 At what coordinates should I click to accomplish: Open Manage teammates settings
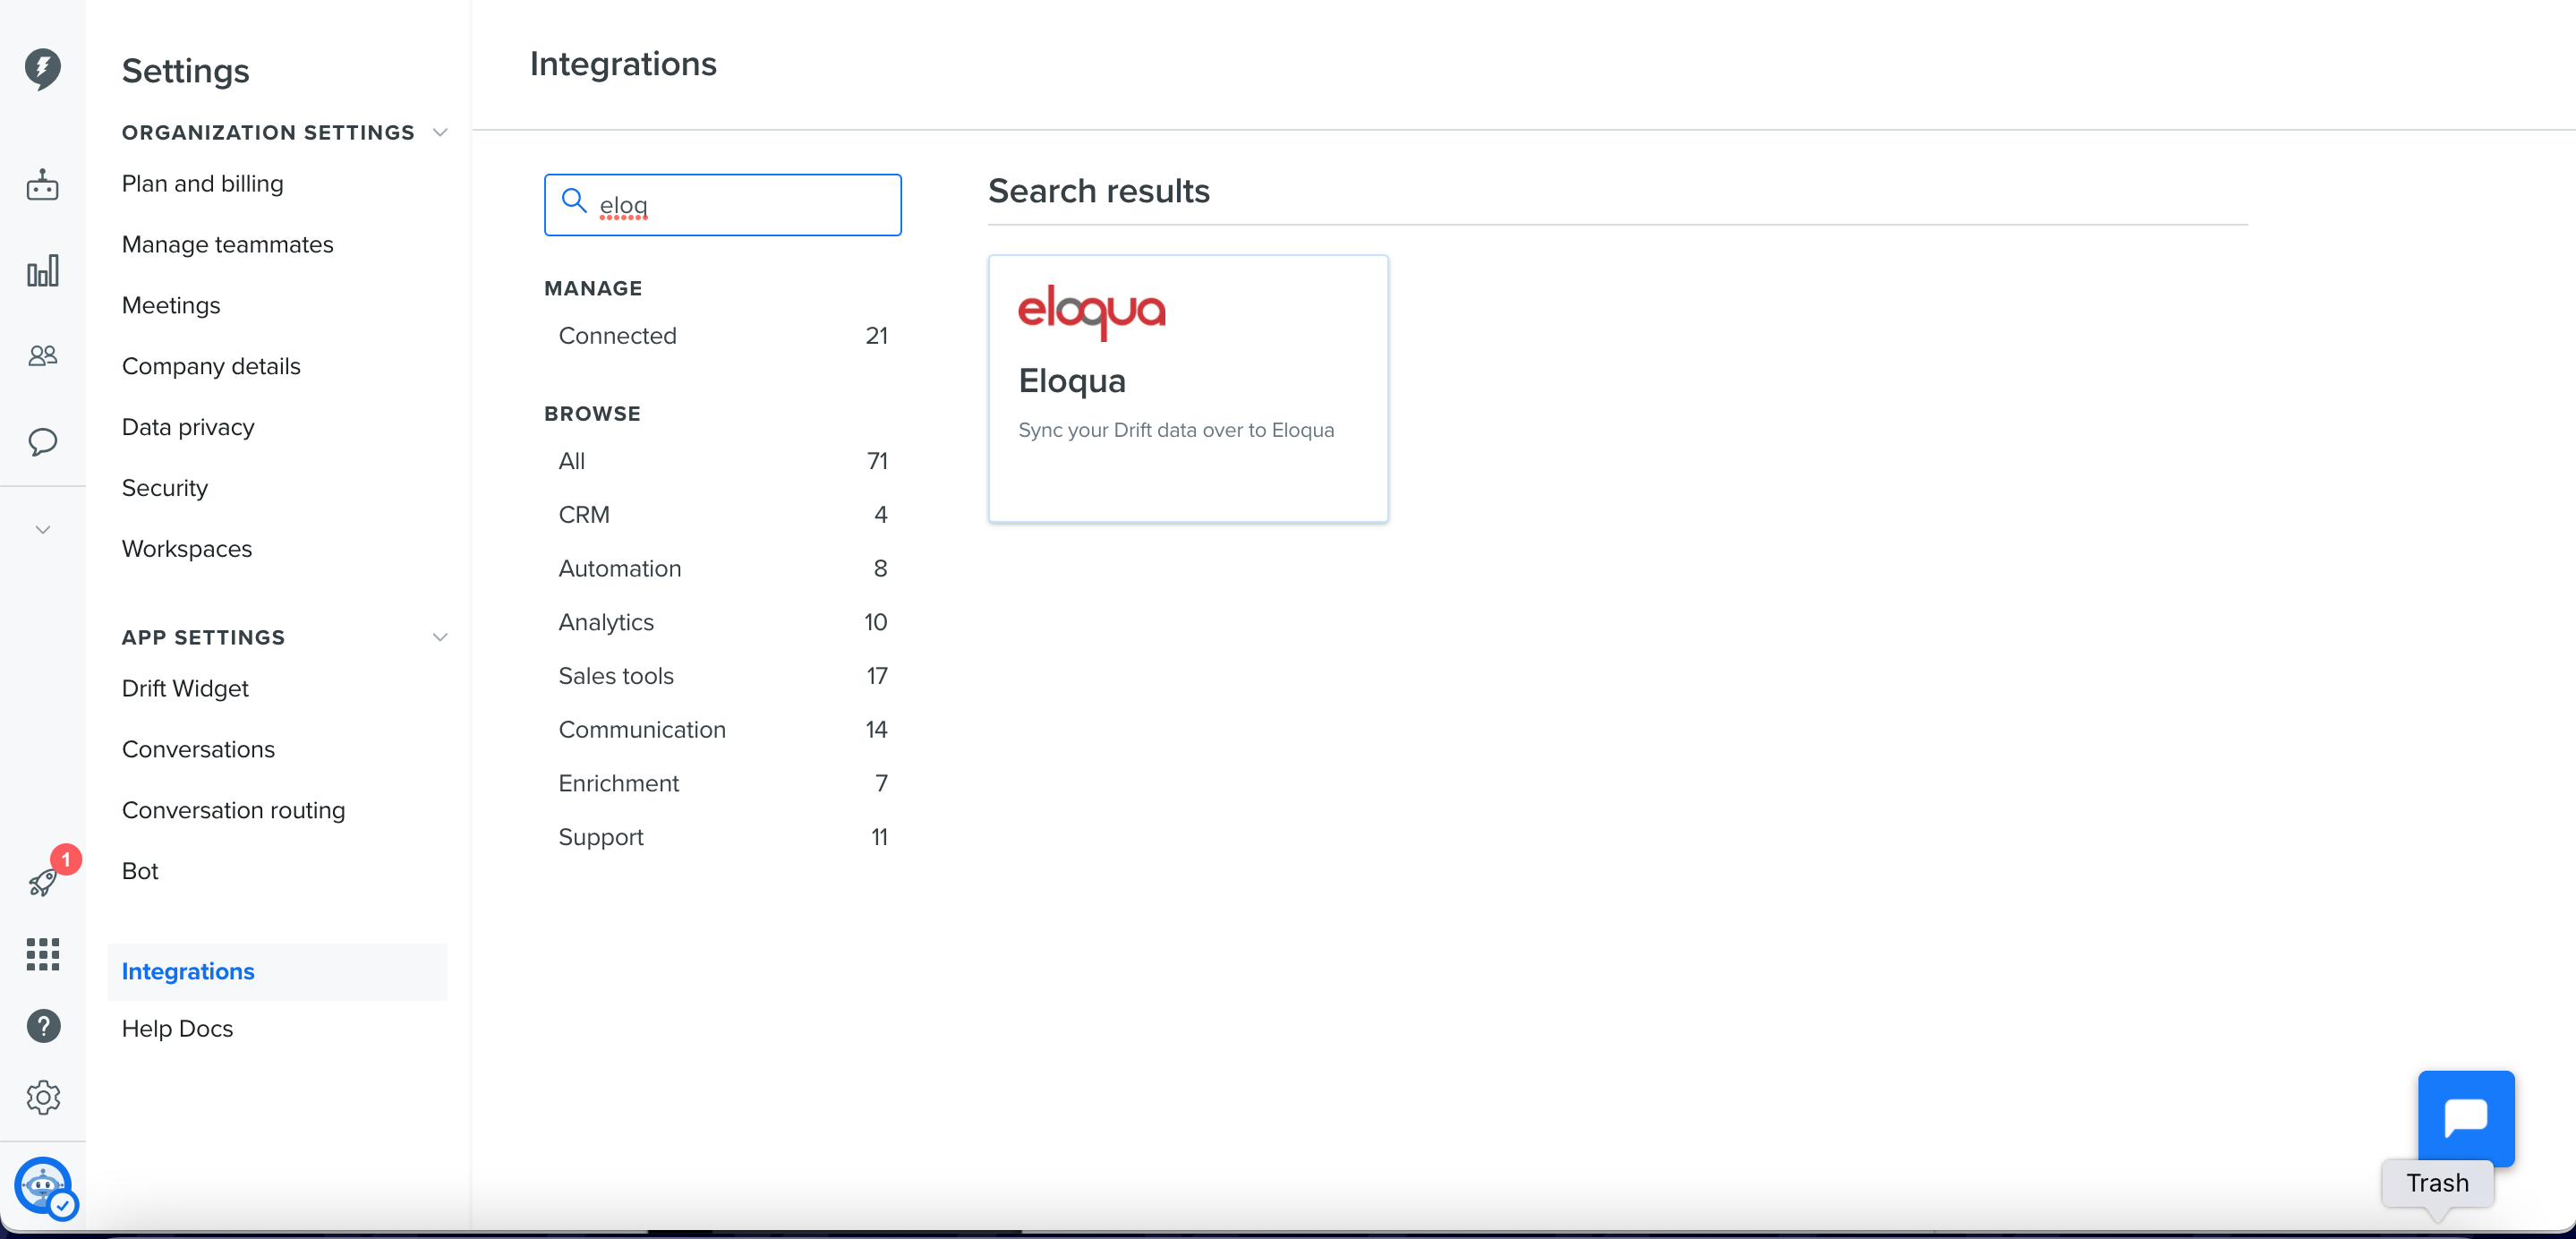[227, 245]
